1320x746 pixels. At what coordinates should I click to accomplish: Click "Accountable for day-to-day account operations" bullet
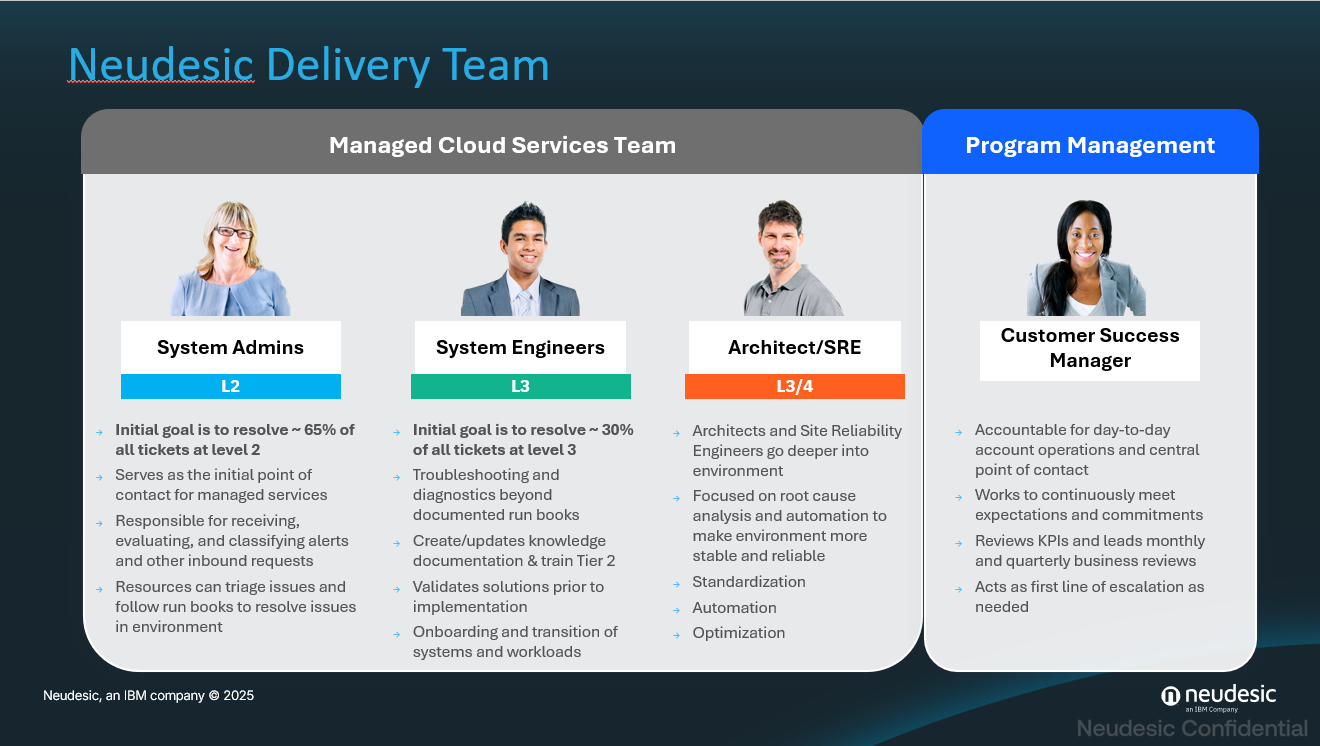click(1087, 450)
